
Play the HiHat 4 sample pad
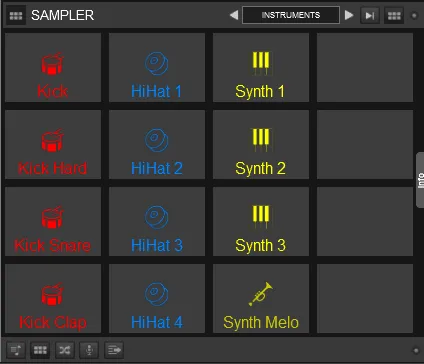157,298
